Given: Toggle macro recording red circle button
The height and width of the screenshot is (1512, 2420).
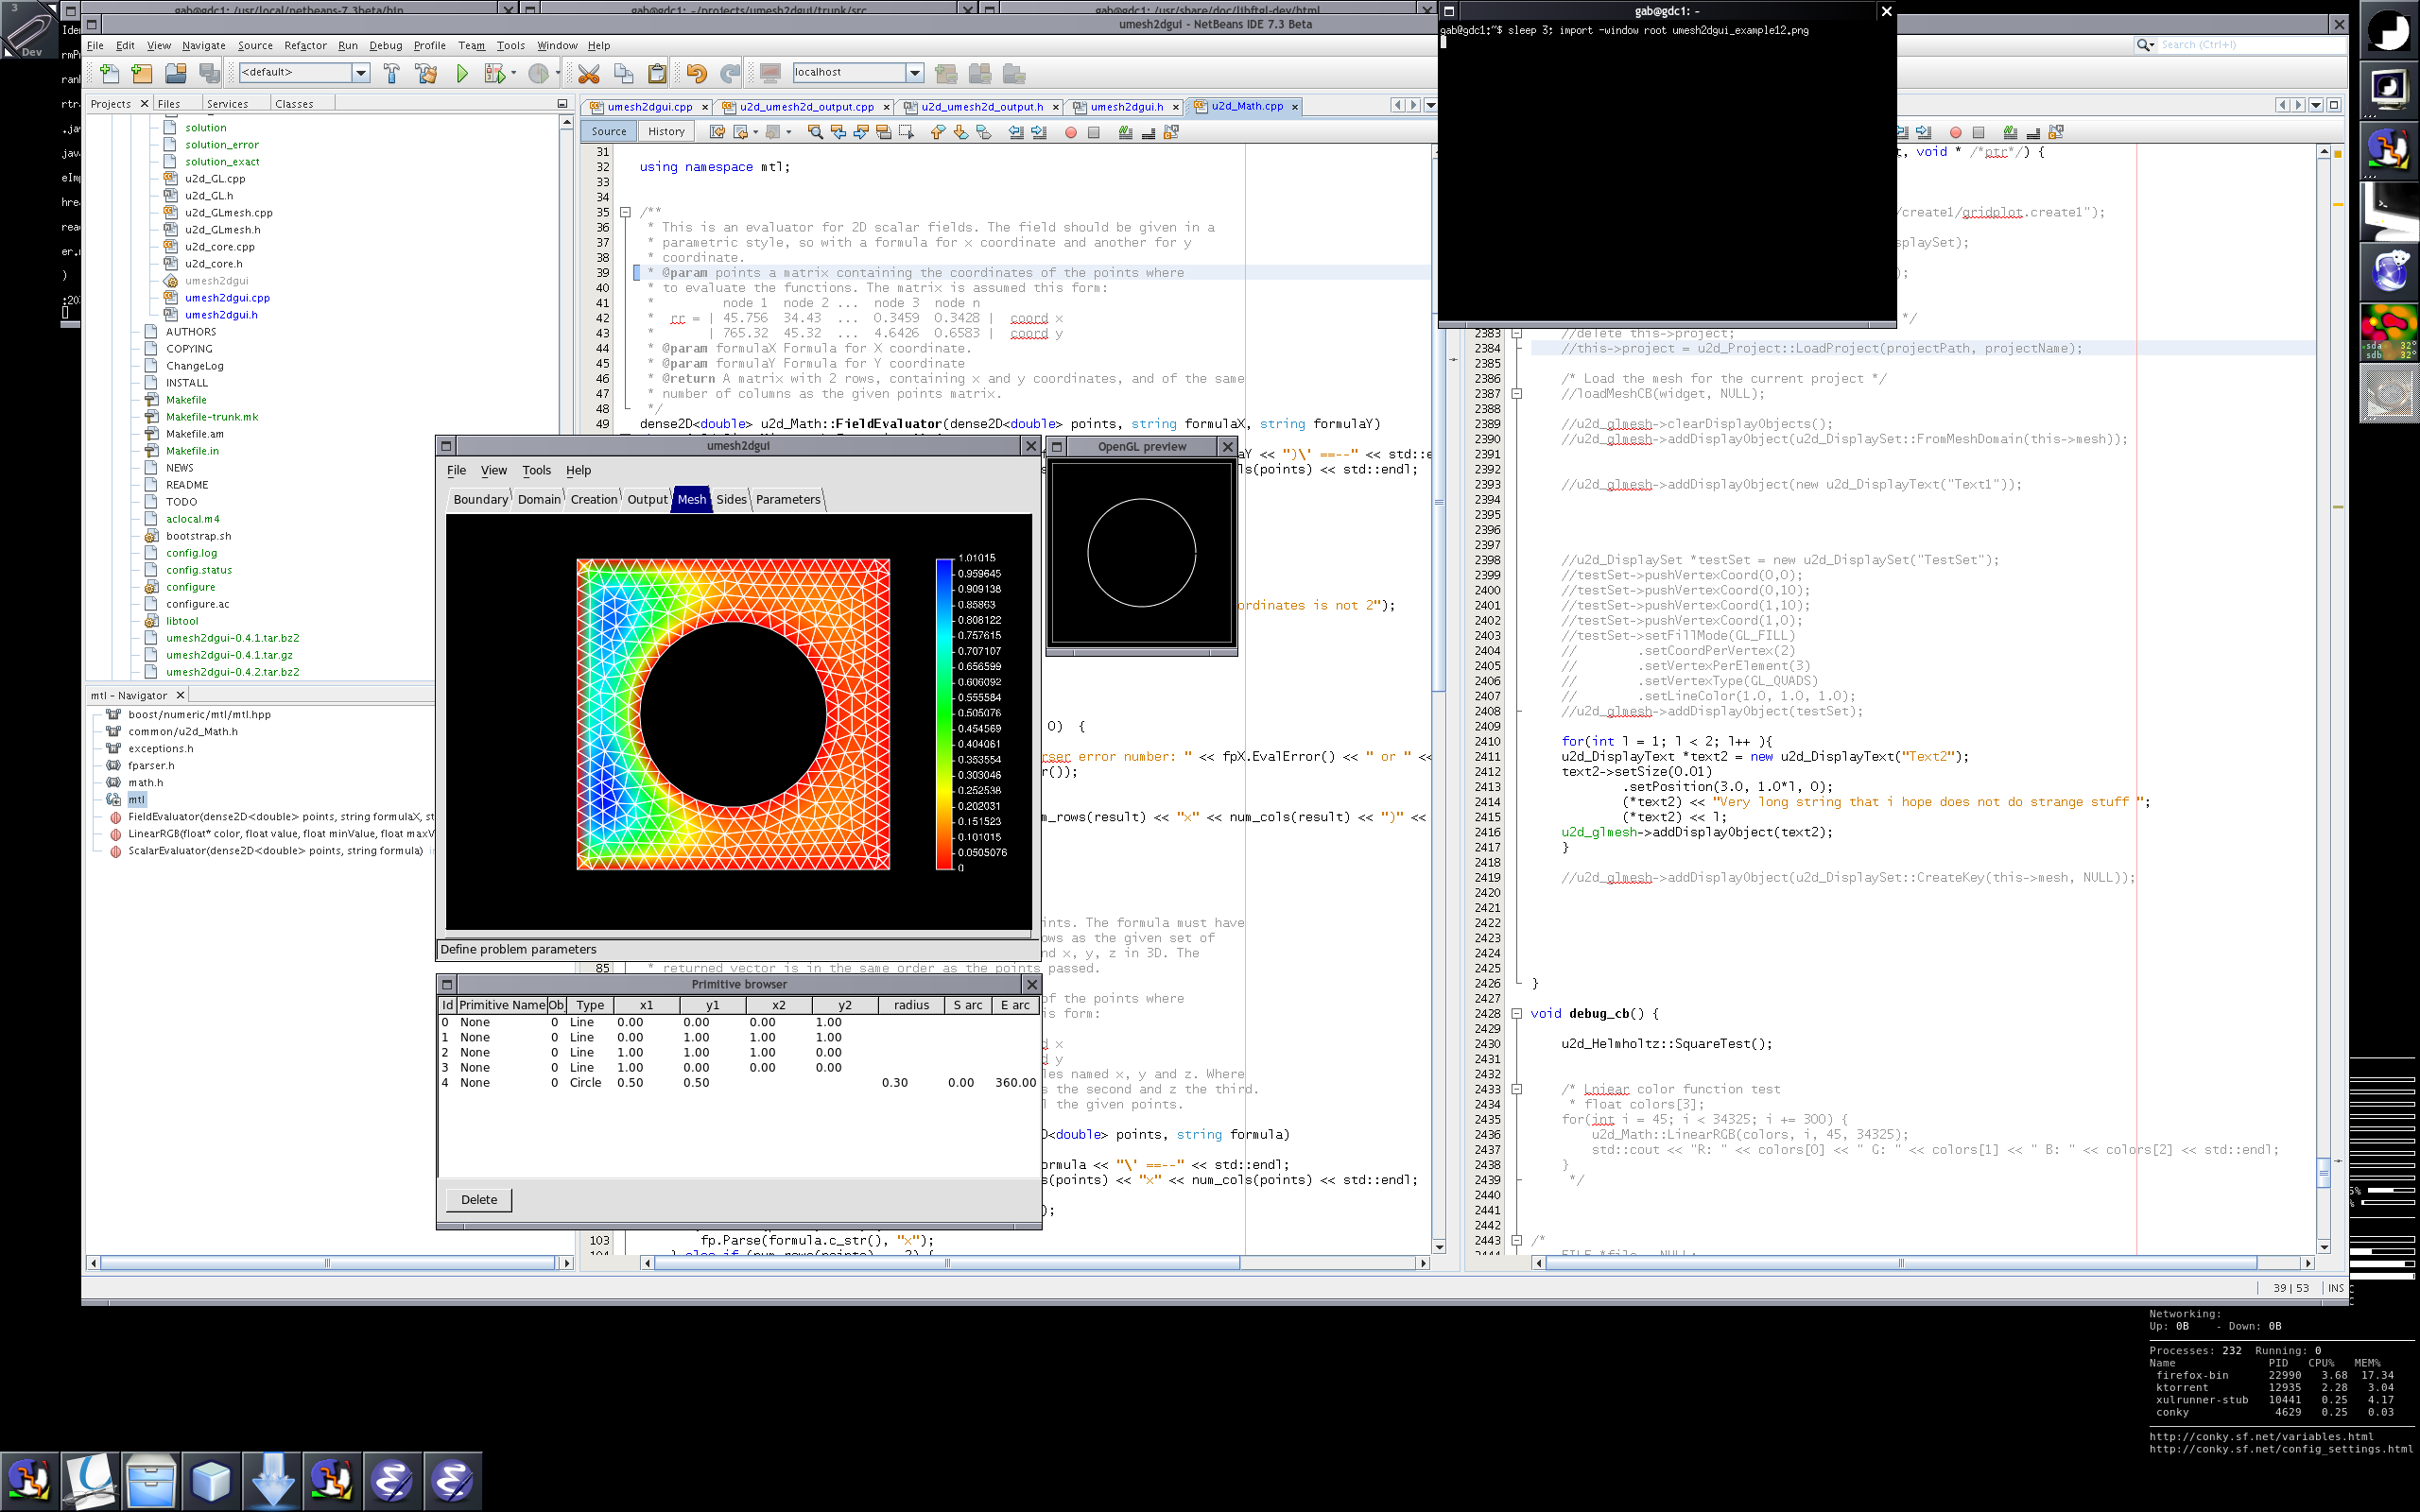Looking at the screenshot, I should click(x=1071, y=132).
